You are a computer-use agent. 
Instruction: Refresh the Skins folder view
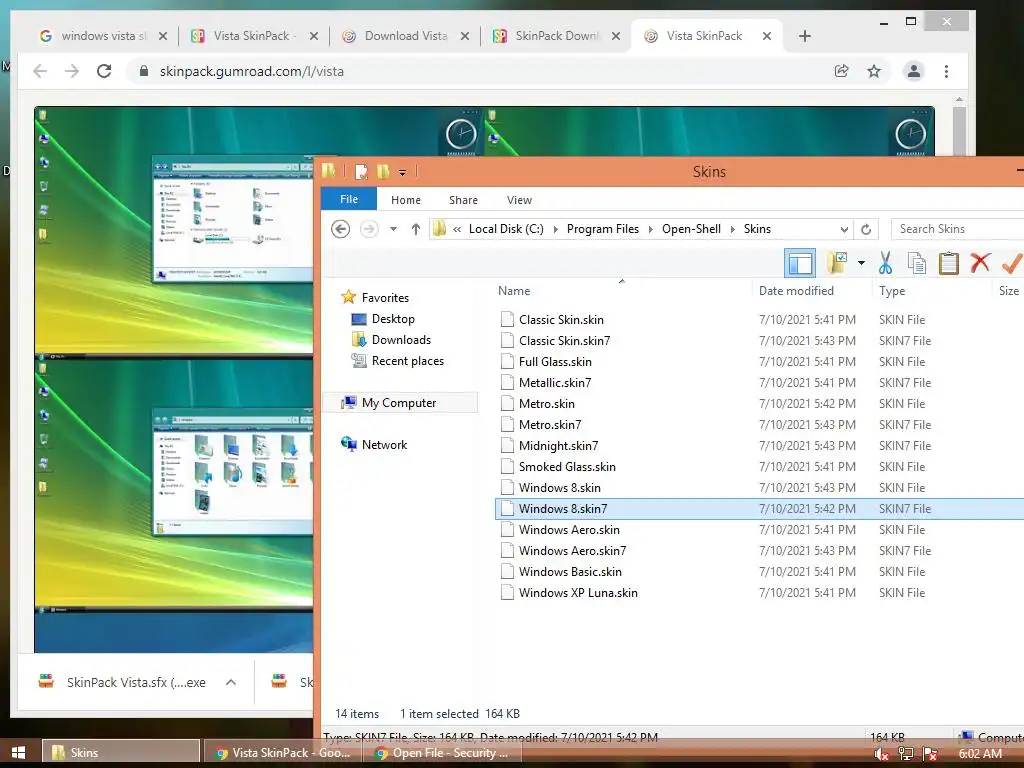pos(866,229)
